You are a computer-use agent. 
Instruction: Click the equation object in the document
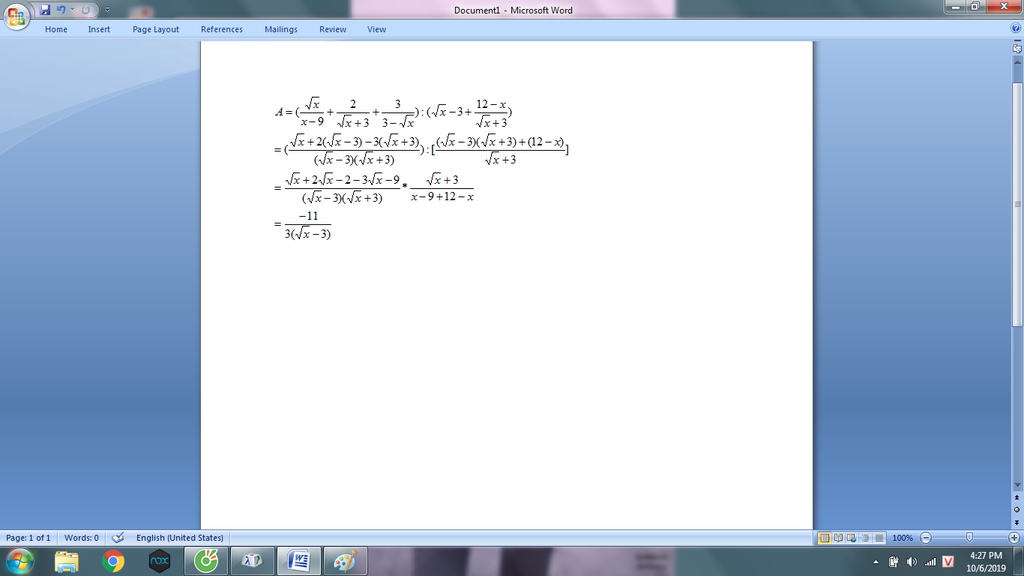(421, 168)
